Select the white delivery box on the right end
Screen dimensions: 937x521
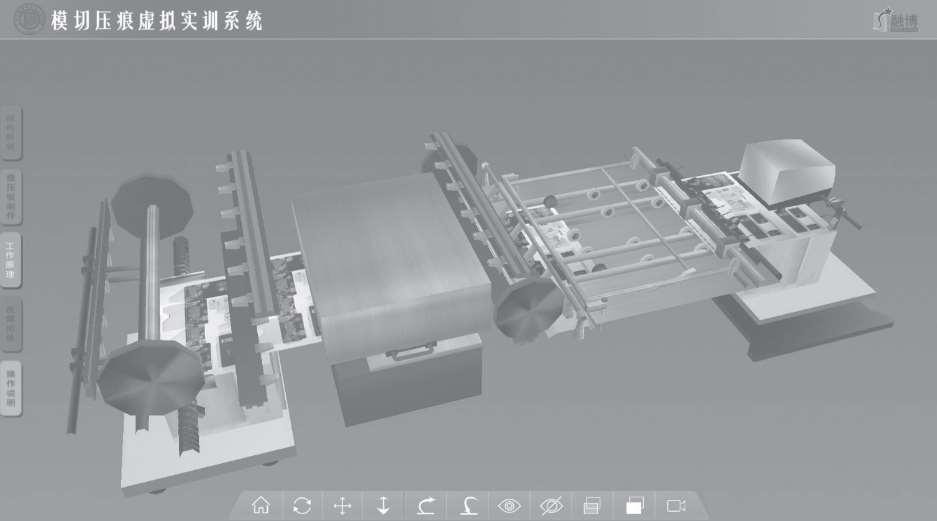click(x=788, y=170)
